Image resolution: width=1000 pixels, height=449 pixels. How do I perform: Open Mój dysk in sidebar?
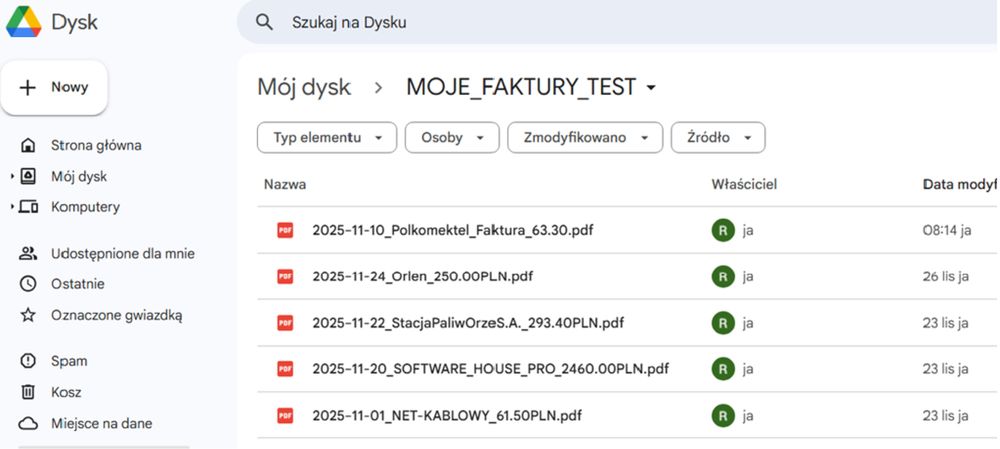click(x=79, y=177)
